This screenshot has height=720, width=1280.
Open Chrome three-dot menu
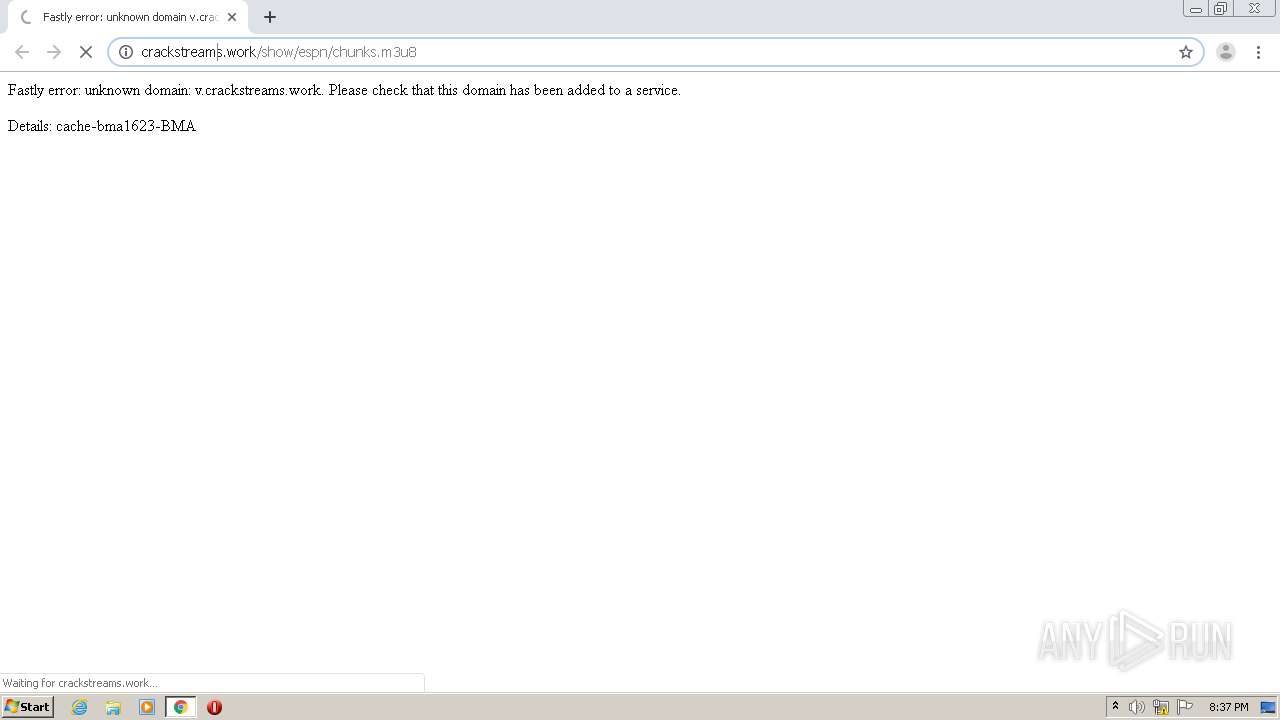(1258, 52)
